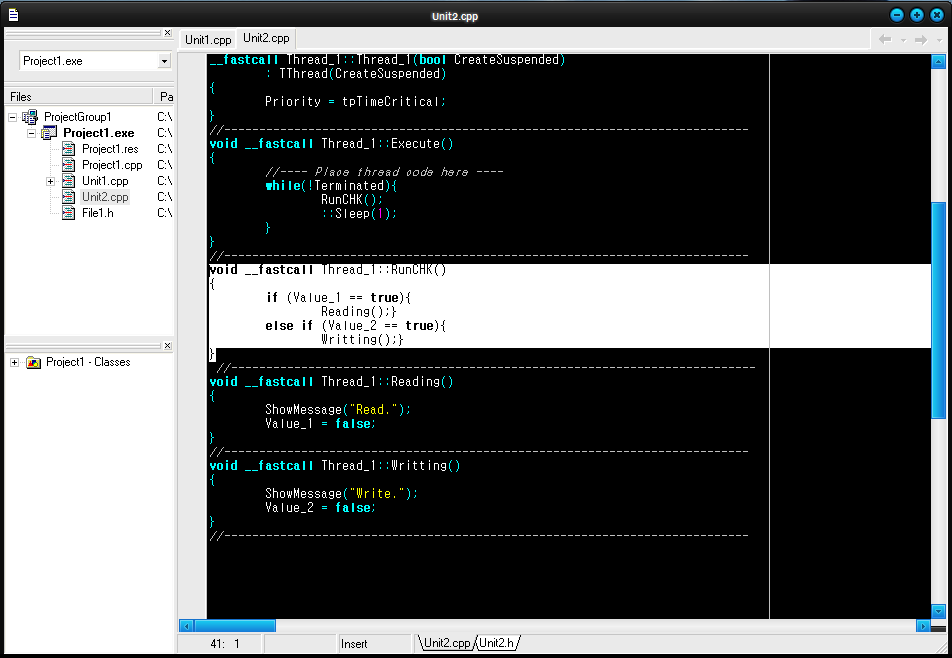
Task: Click the Project1 - Classes folder icon
Action: [x=33, y=362]
